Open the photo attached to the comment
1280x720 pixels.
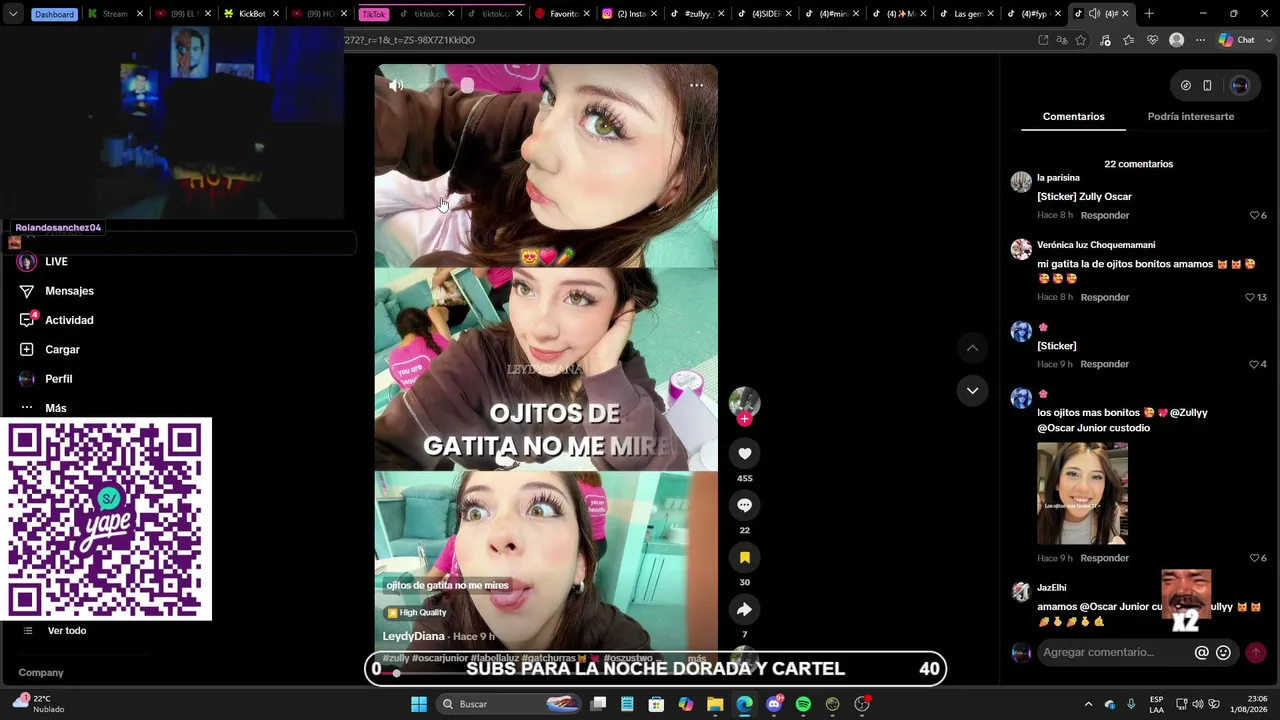(1082, 494)
